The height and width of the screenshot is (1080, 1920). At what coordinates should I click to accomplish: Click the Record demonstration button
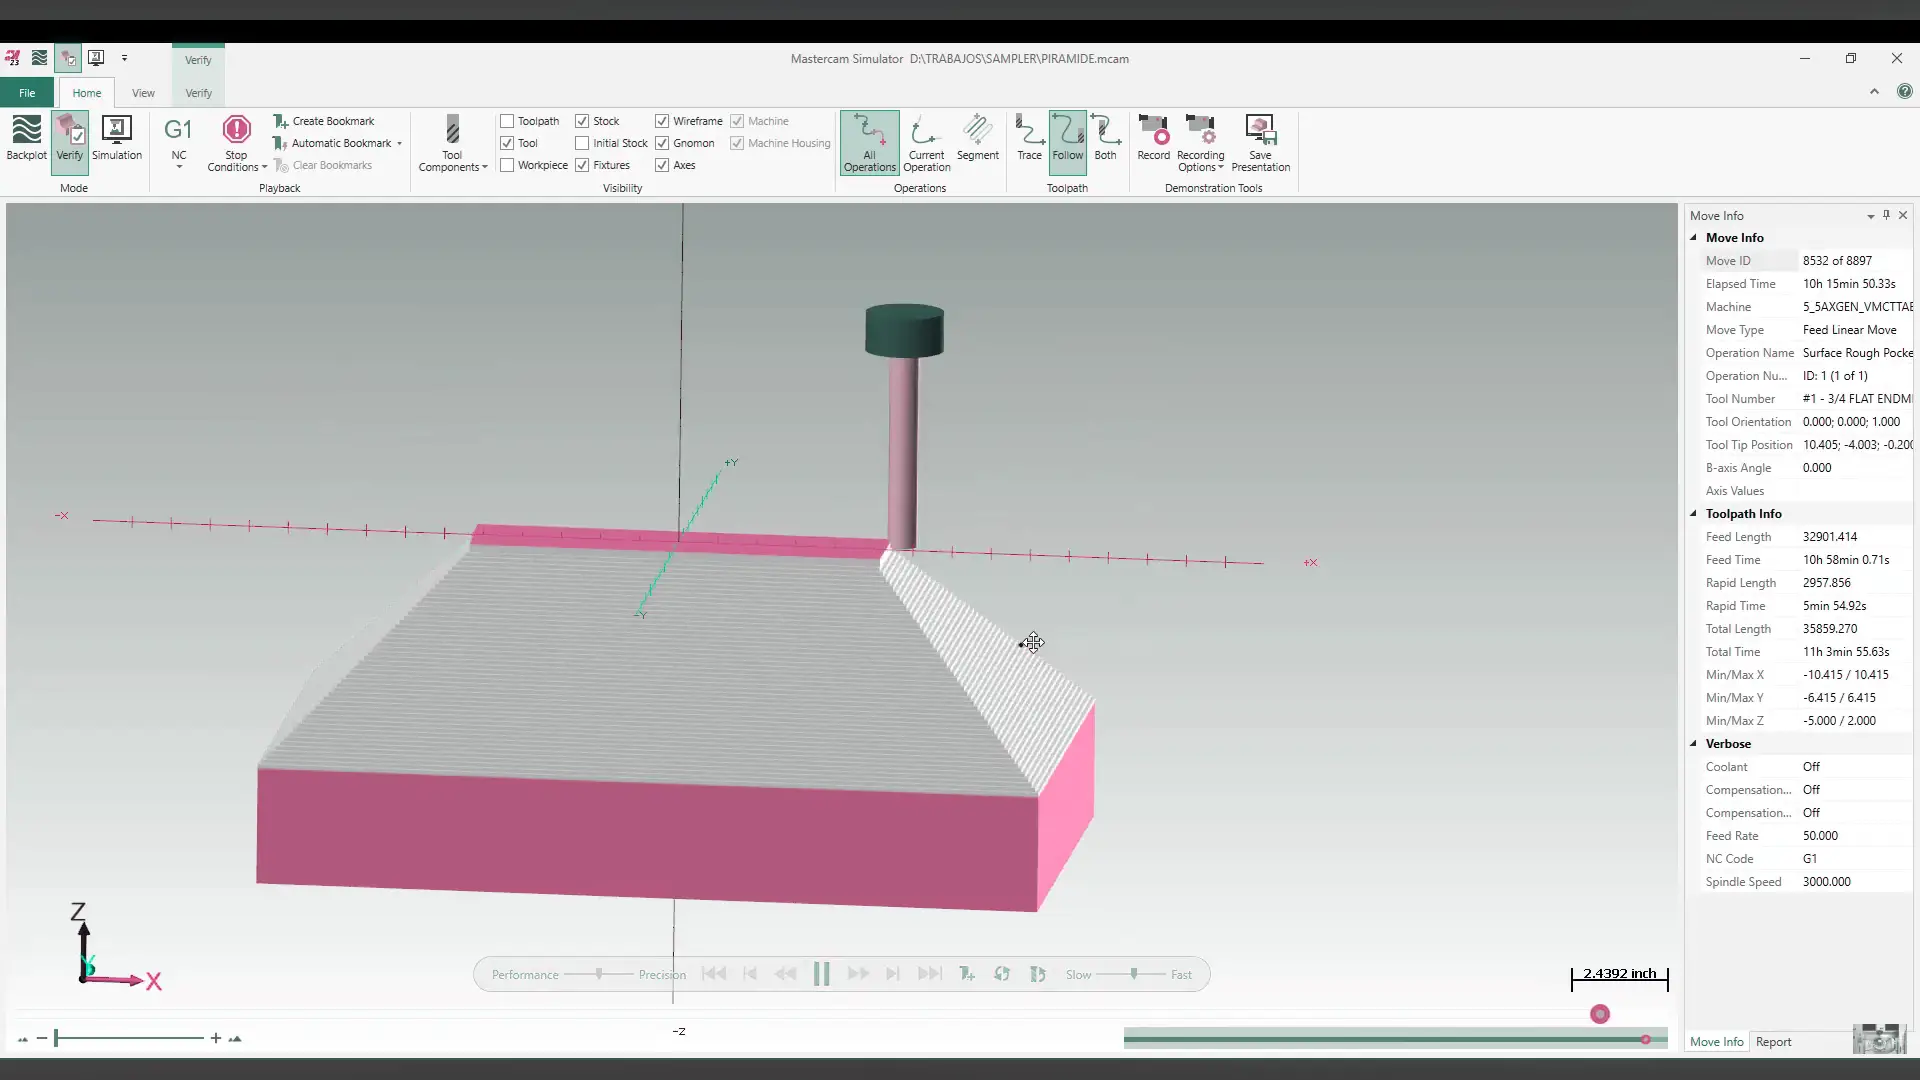[1153, 137]
